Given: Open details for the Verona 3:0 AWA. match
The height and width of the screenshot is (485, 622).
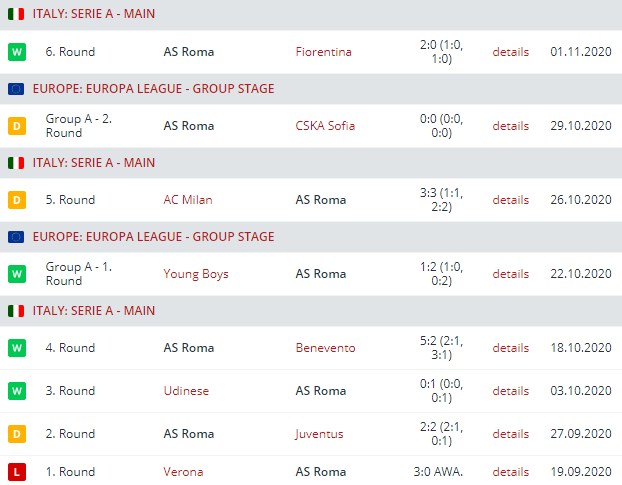Looking at the screenshot, I should (510, 472).
